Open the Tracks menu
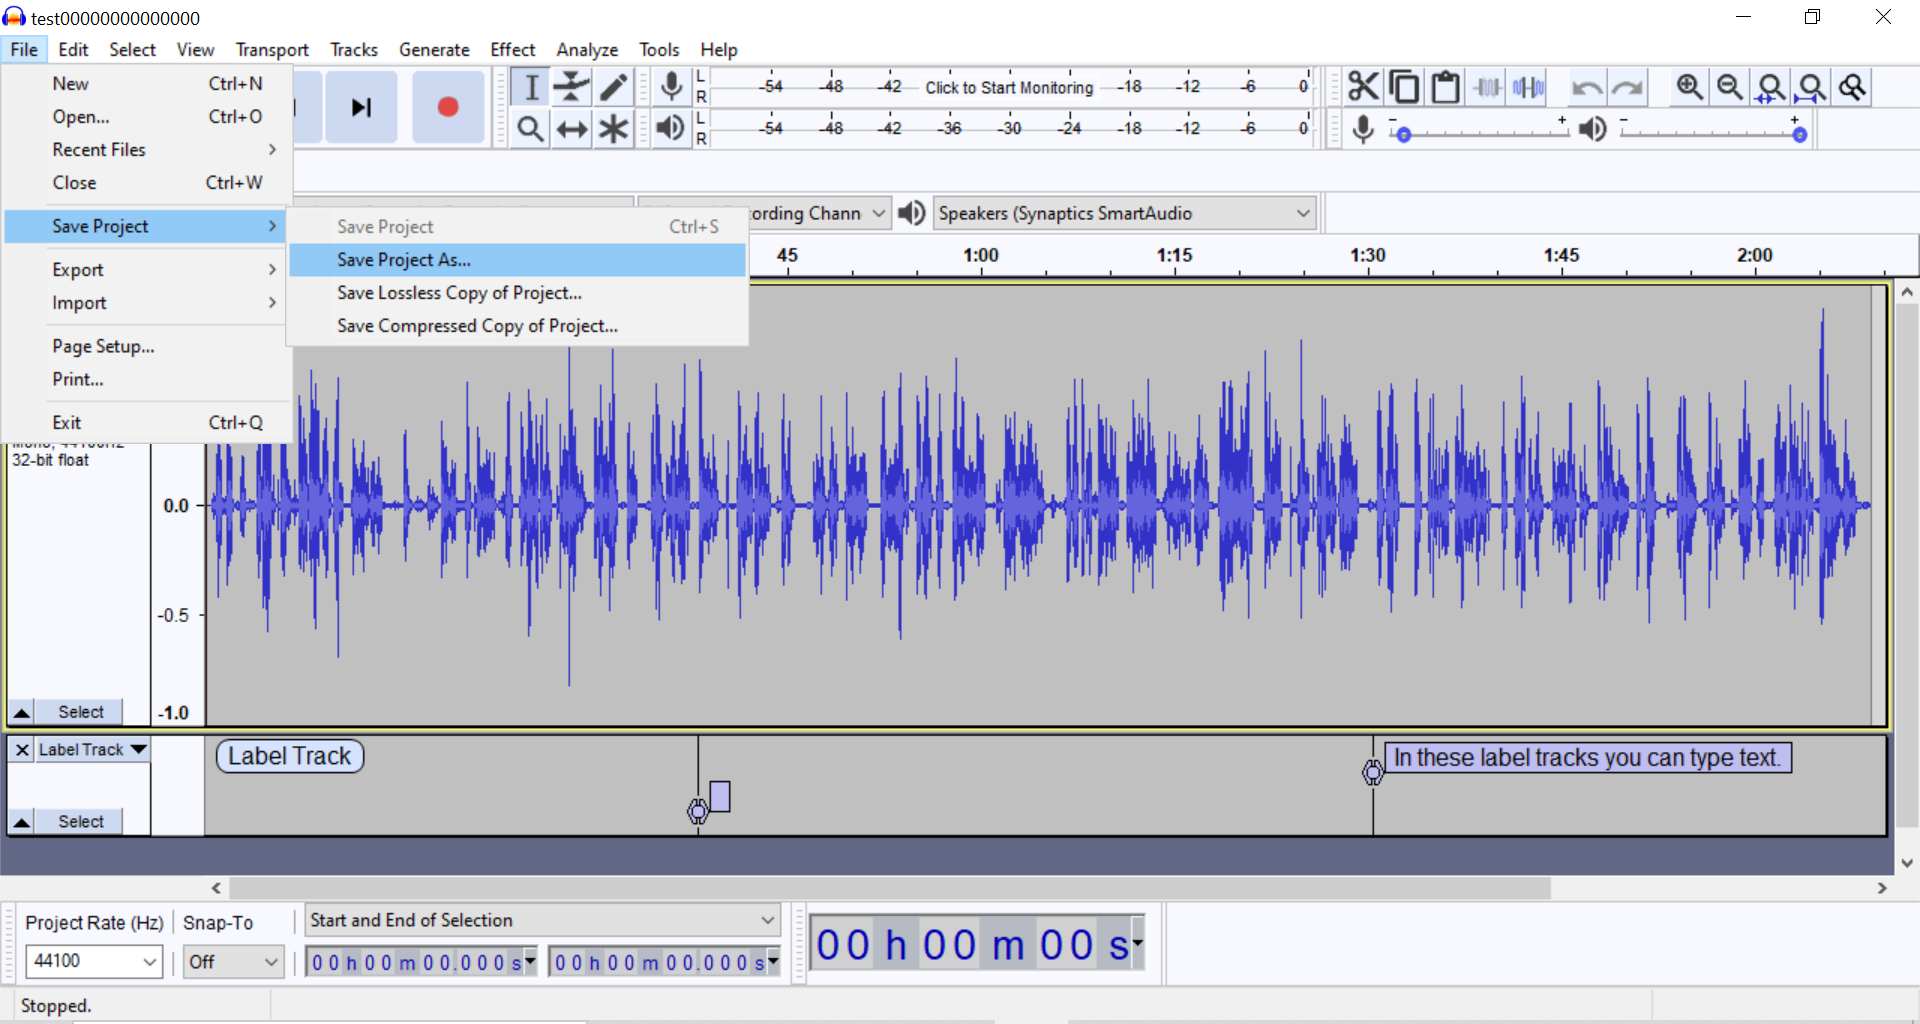The width and height of the screenshot is (1920, 1024). [x=354, y=49]
